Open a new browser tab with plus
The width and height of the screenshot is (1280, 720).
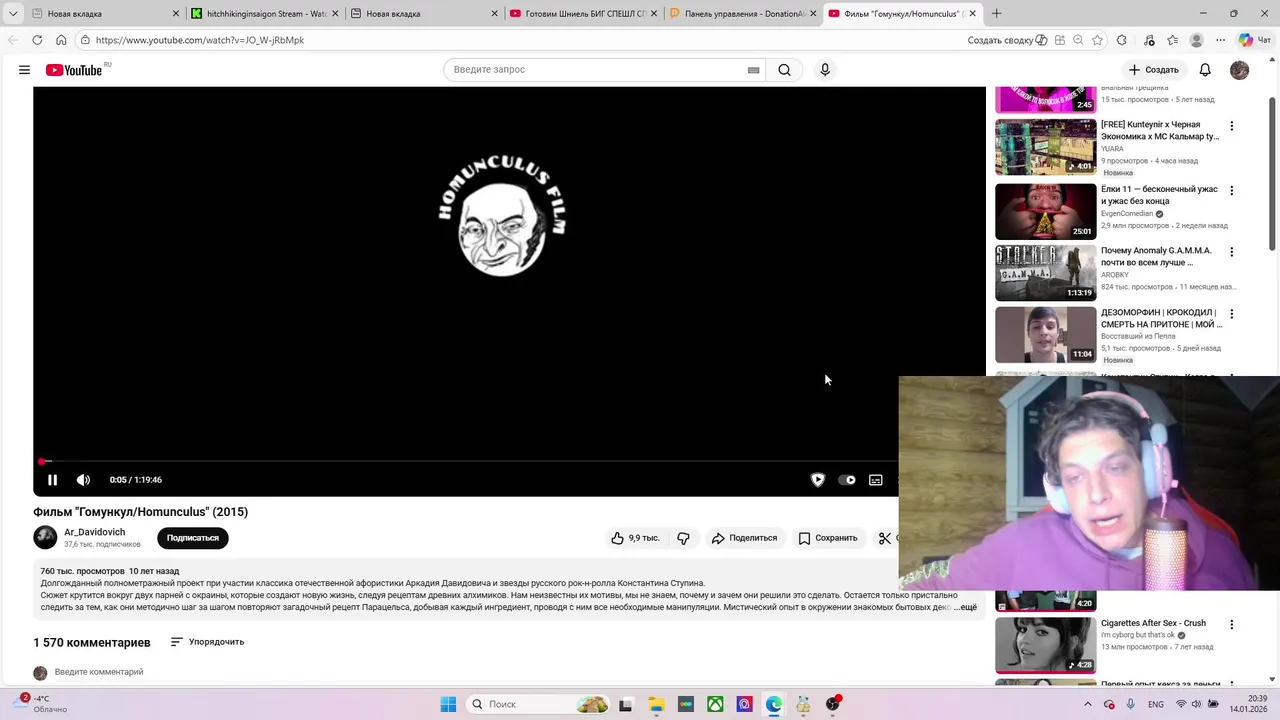996,14
